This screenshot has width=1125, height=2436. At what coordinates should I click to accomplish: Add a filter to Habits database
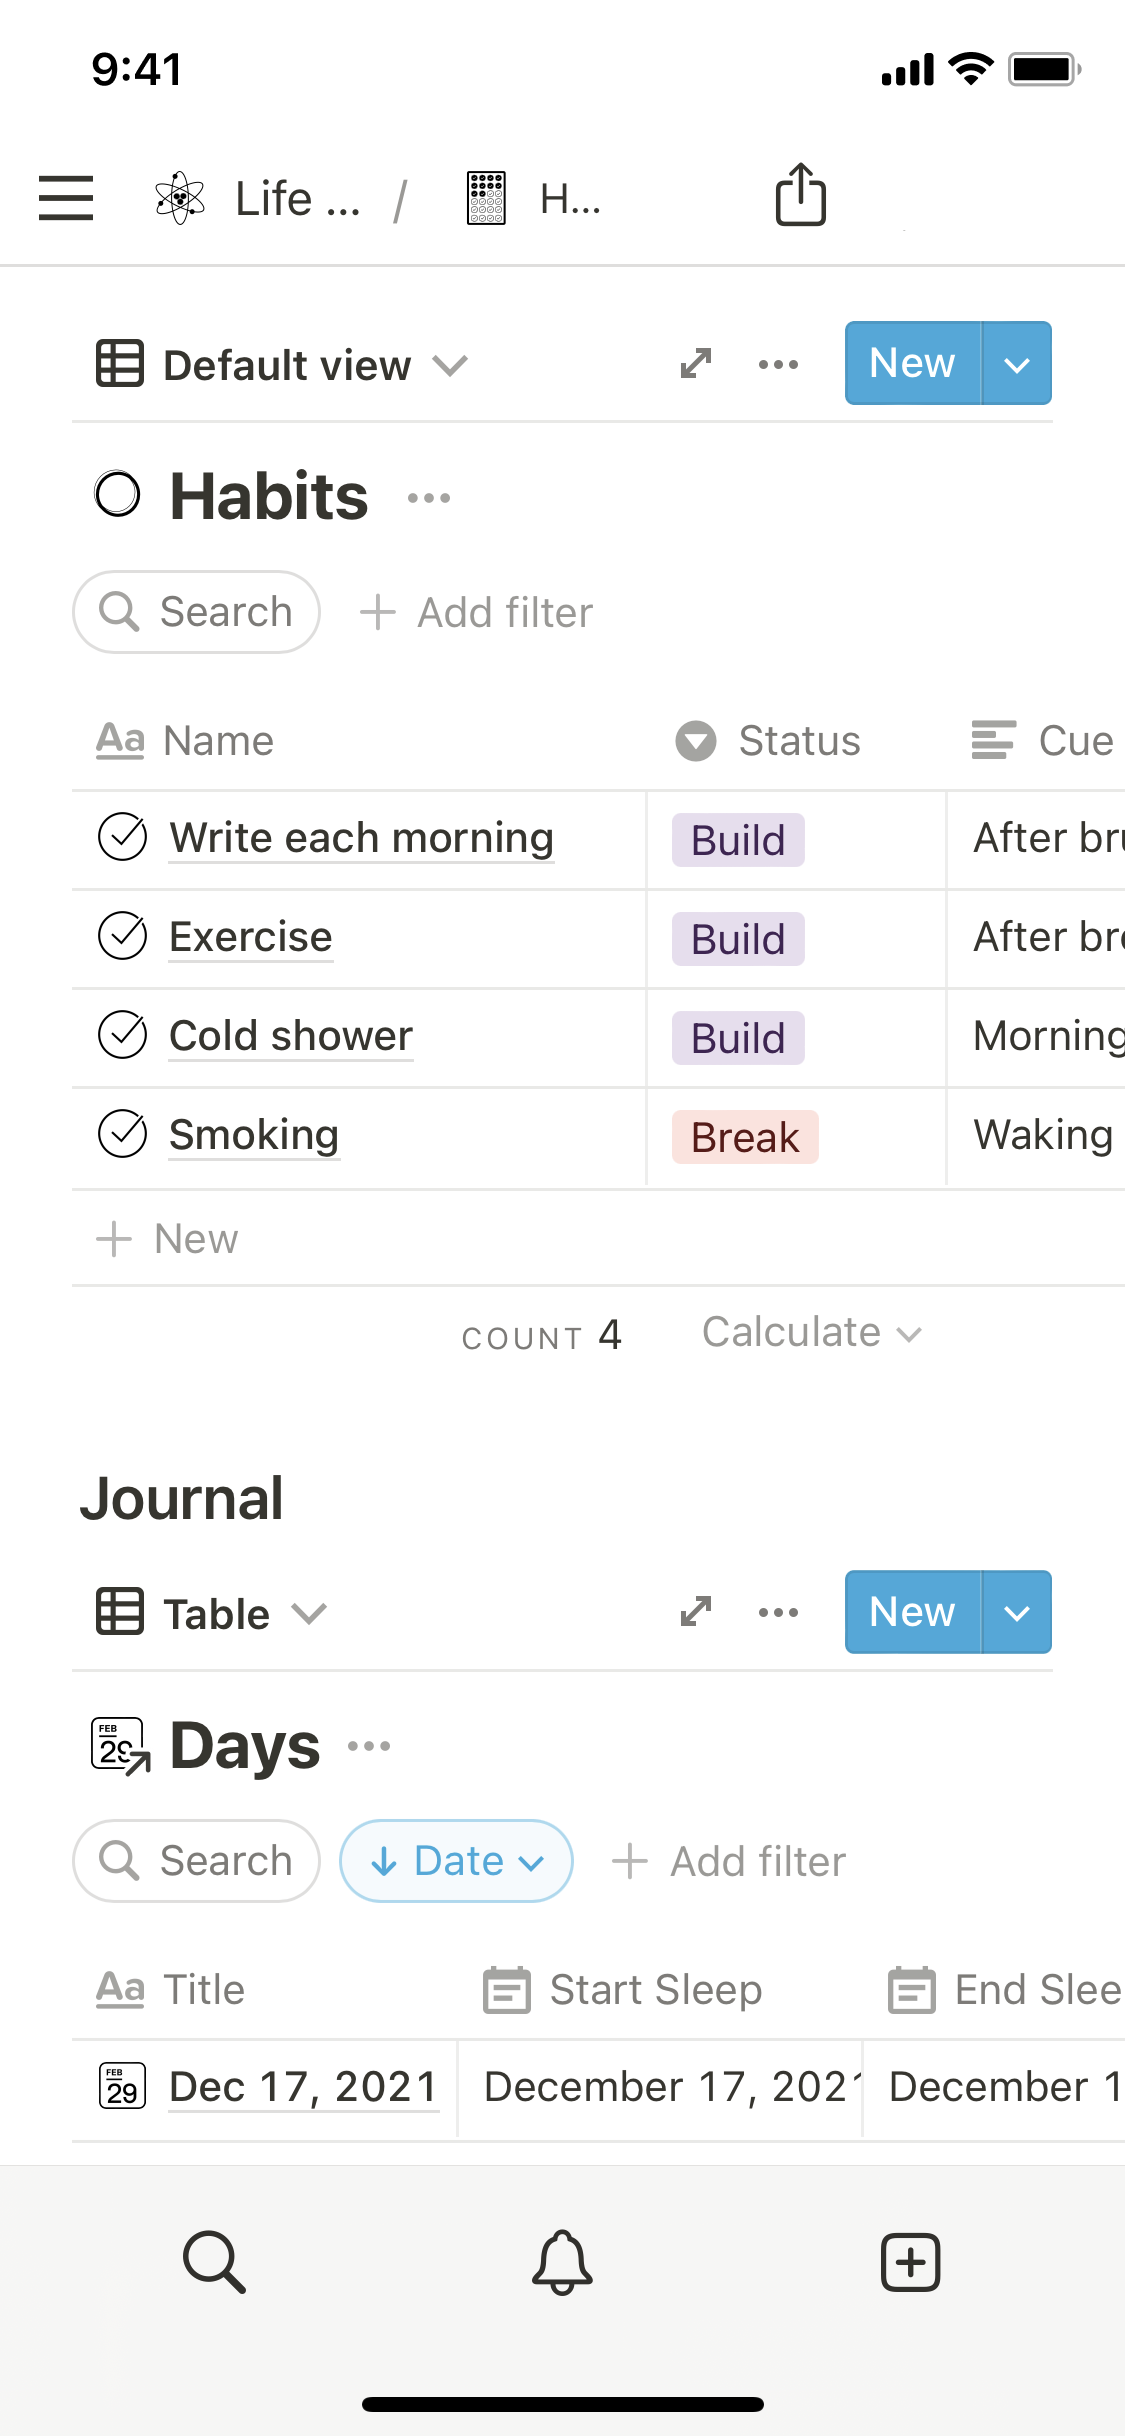point(477,612)
